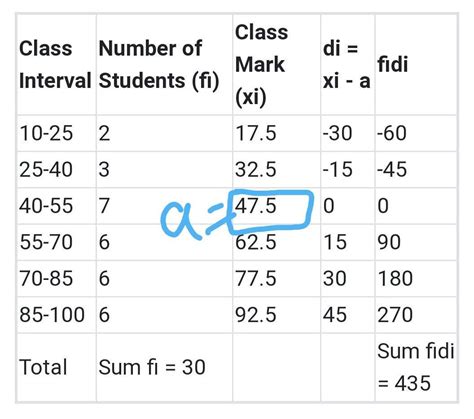The width and height of the screenshot is (474, 419).
Task: Select the Number of Students (fi) header
Action: pyautogui.click(x=164, y=64)
